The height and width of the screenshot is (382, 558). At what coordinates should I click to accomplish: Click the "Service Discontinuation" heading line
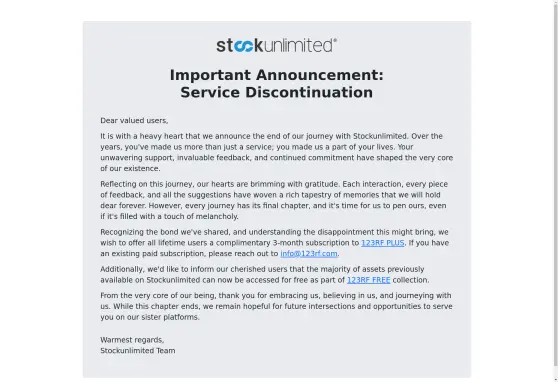[x=277, y=93]
